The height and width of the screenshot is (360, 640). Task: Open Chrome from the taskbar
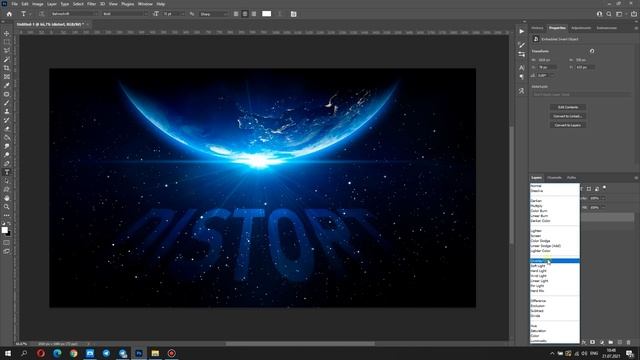(x=73, y=353)
